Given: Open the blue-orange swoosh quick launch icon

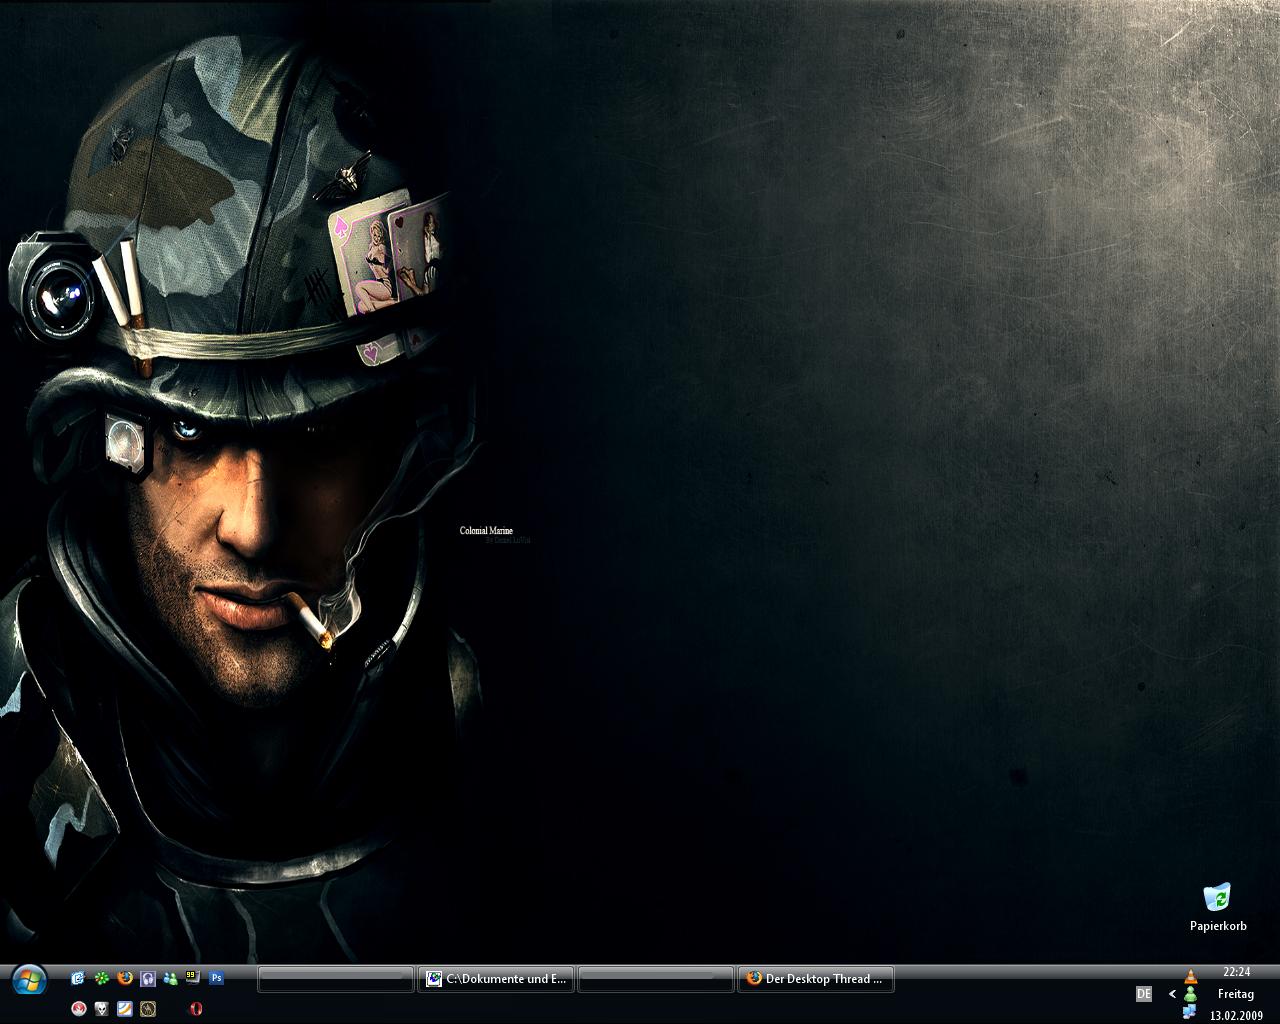Looking at the screenshot, I should [124, 1008].
